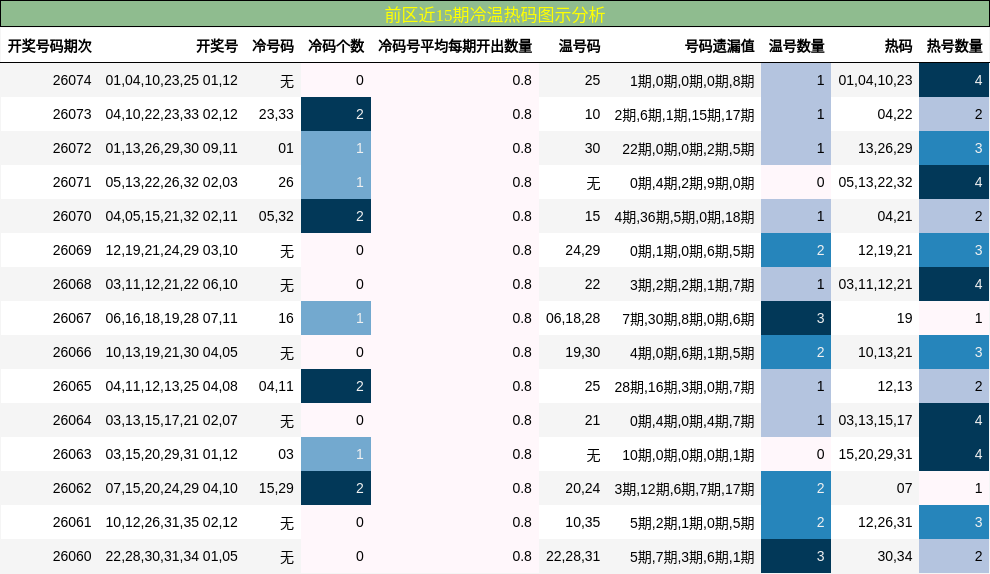This screenshot has width=990, height=574.
Task: Click draw numbers 05,13,22,26,32 02,03
Action: (x=171, y=182)
